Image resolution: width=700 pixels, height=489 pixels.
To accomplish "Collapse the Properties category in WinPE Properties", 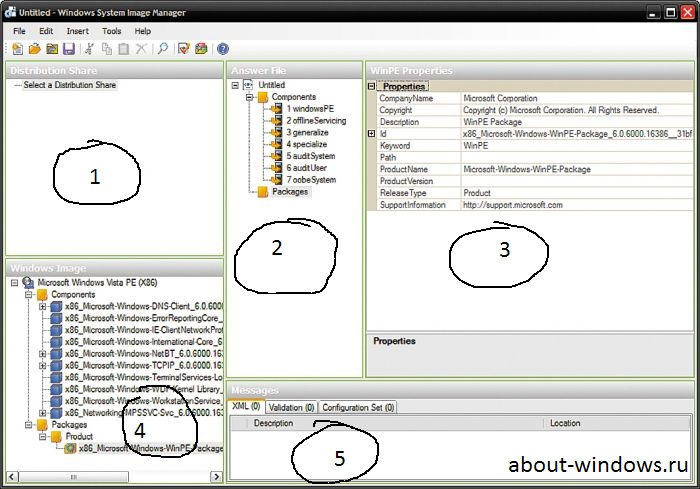I will [x=371, y=86].
